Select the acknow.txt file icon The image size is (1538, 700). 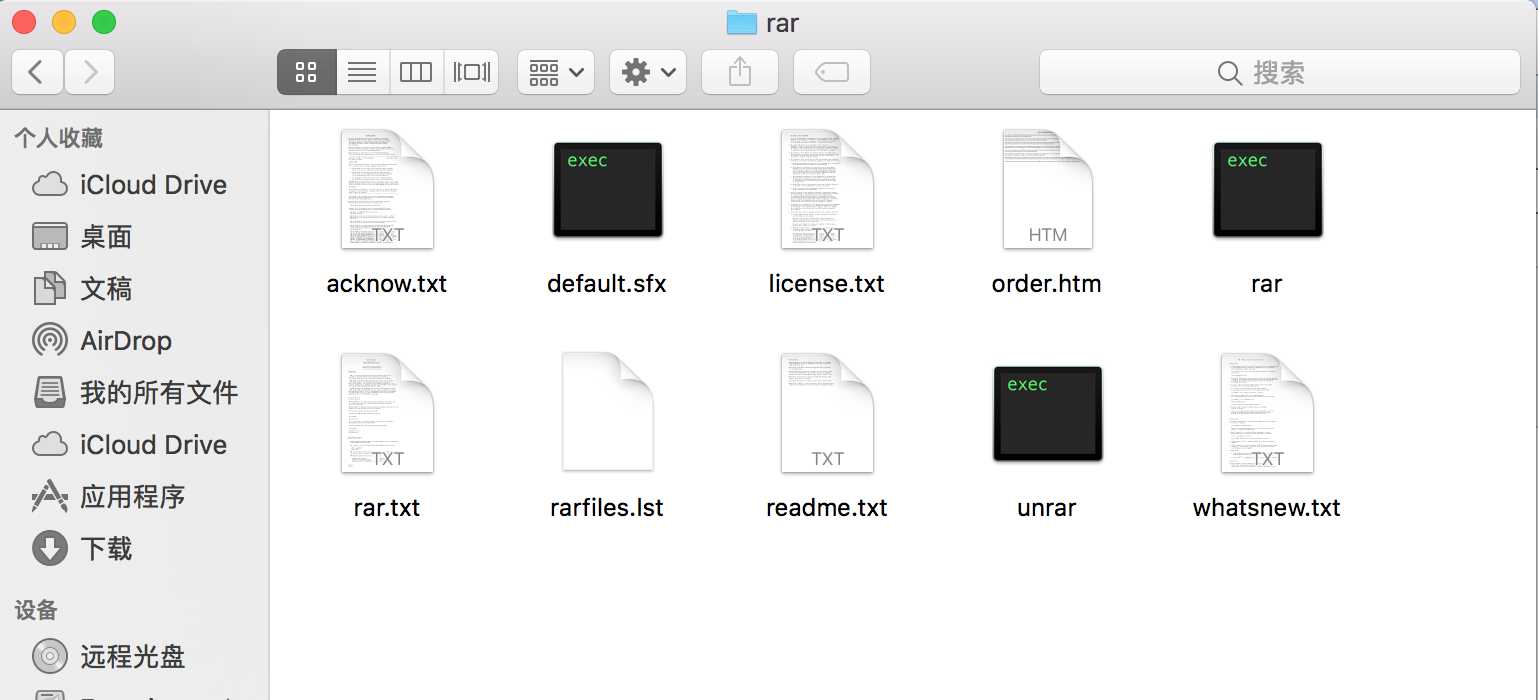click(387, 189)
